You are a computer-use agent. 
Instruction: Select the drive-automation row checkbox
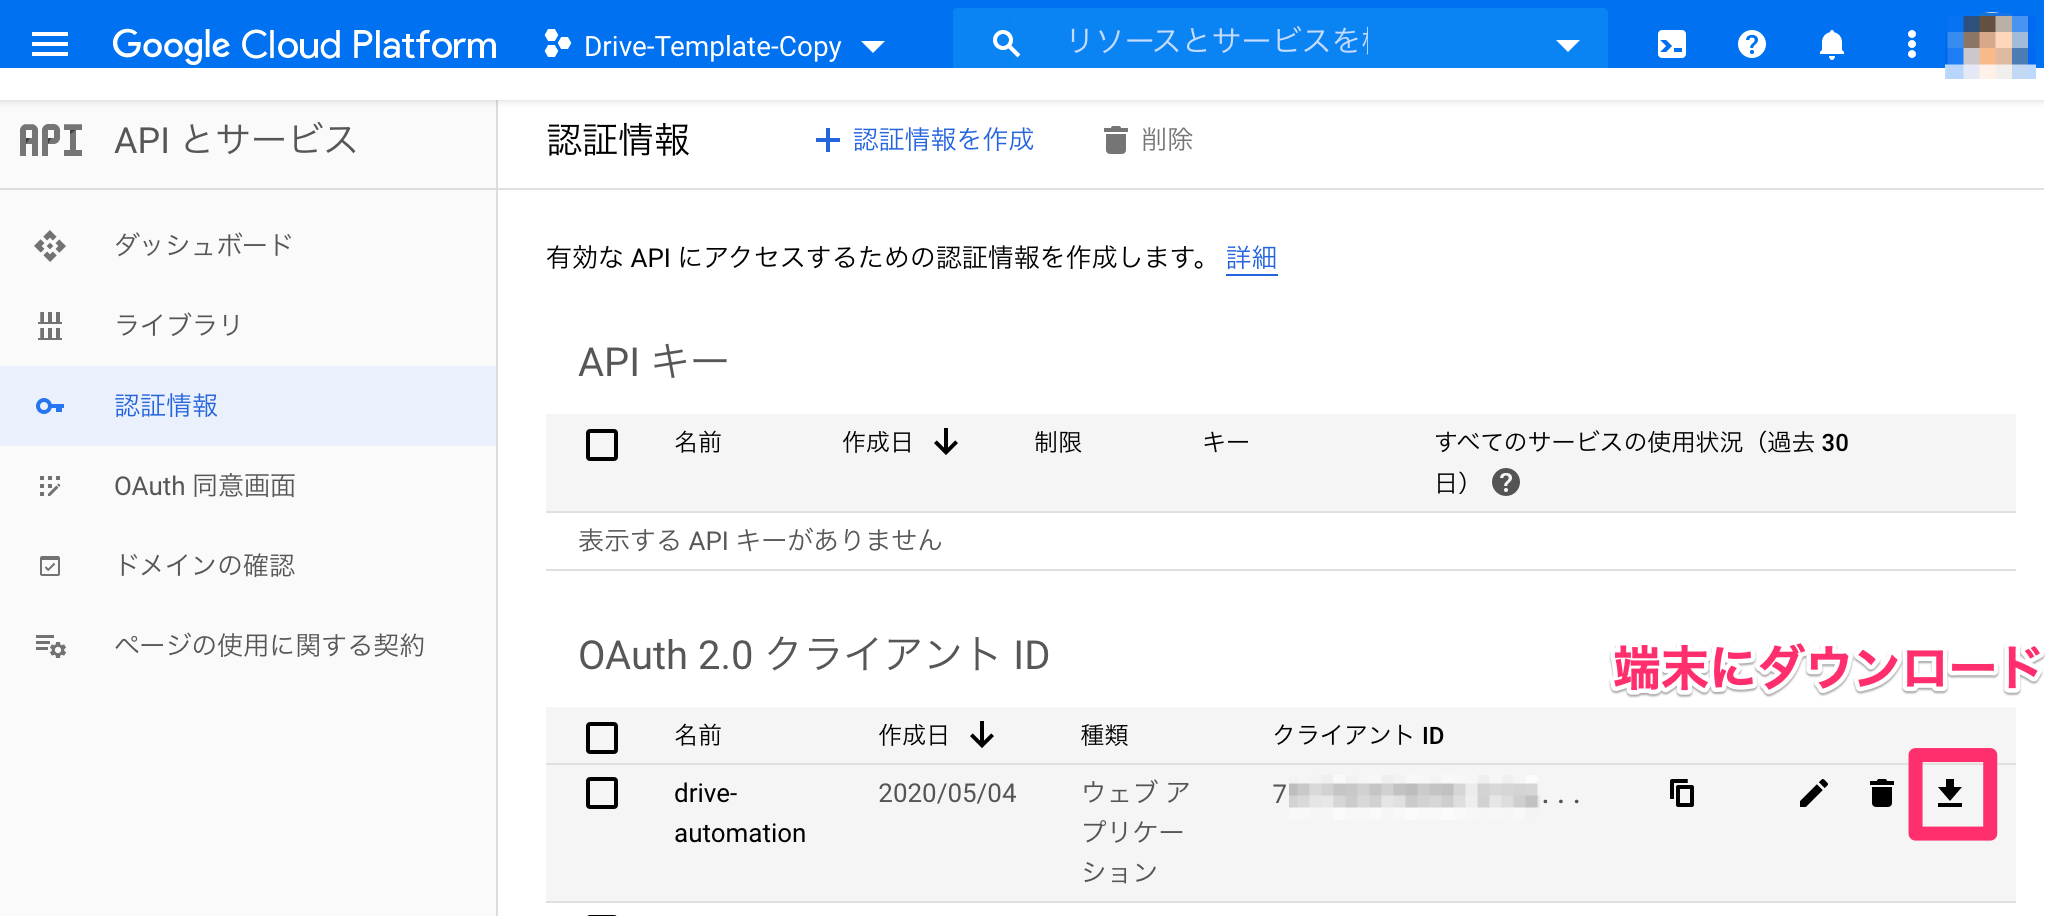(x=601, y=793)
